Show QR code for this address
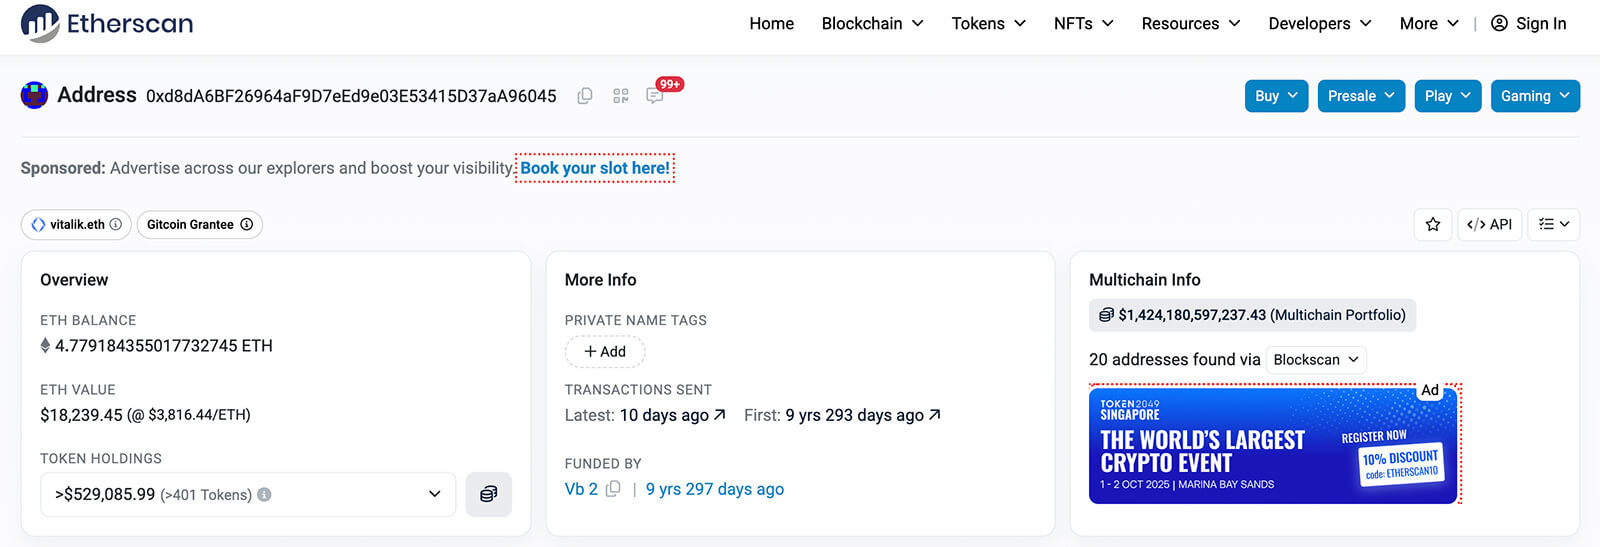This screenshot has height=547, width=1600. click(621, 96)
